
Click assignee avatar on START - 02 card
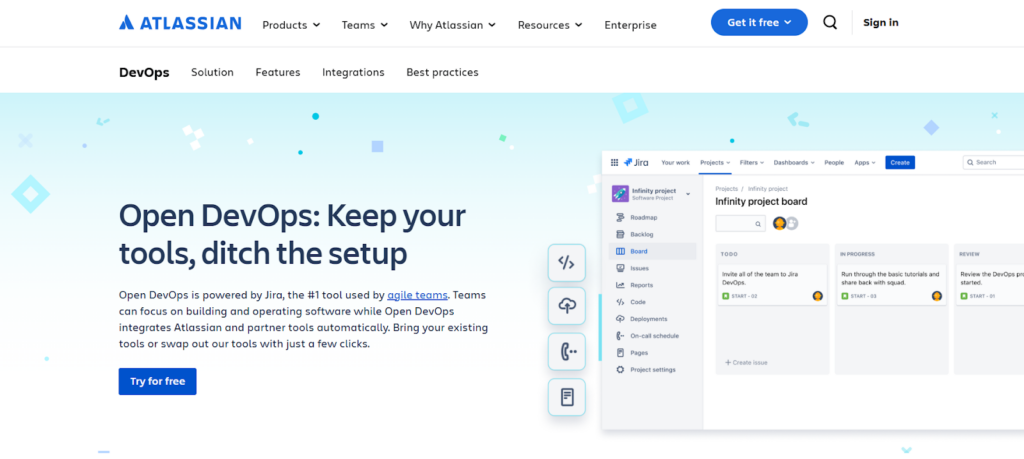[818, 296]
